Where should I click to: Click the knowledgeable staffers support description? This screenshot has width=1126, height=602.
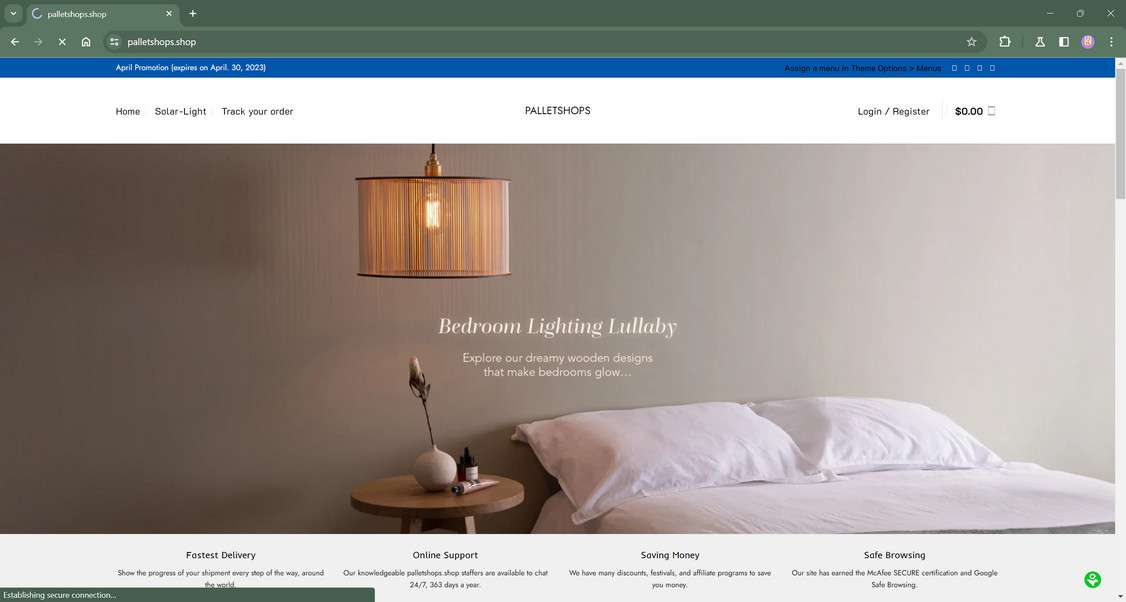(445, 579)
